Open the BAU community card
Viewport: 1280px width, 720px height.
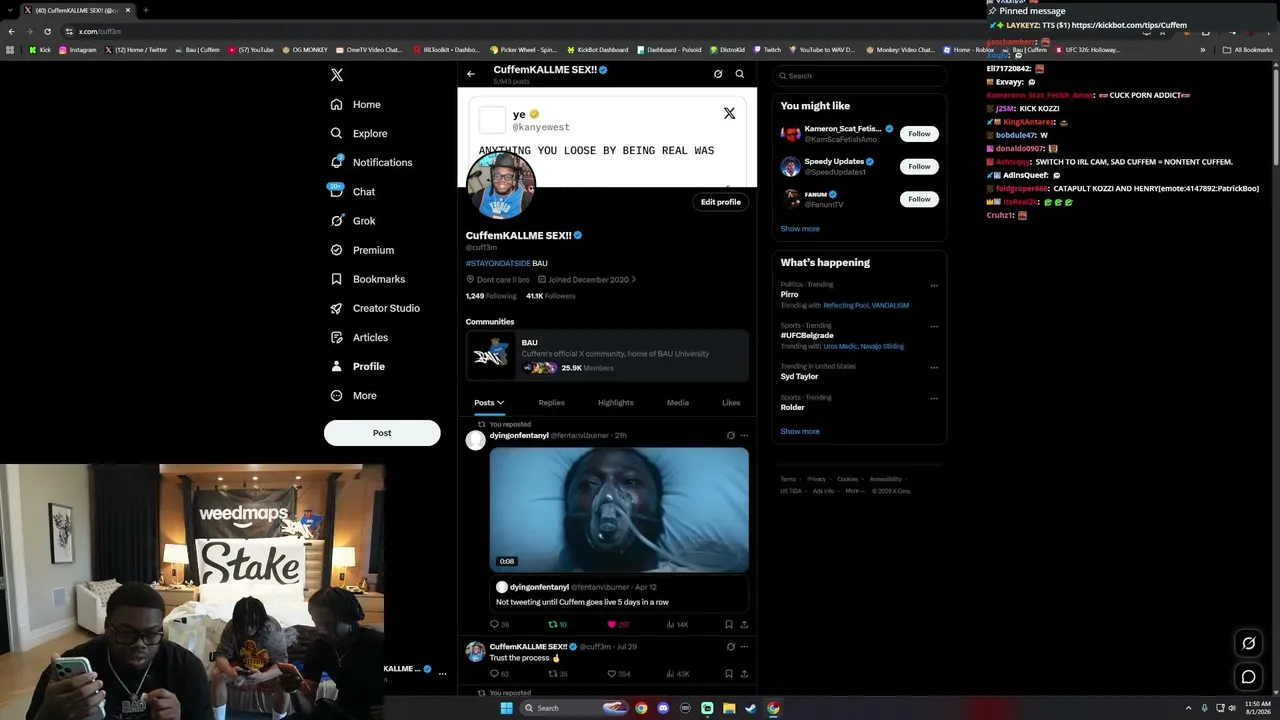coord(607,355)
